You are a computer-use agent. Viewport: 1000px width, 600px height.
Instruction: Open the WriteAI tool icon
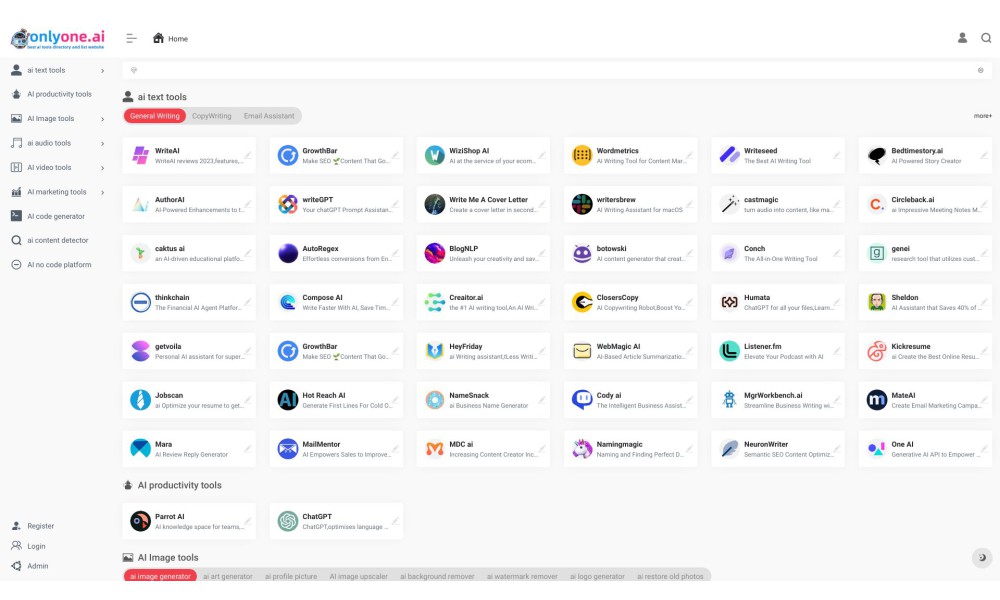pos(140,155)
